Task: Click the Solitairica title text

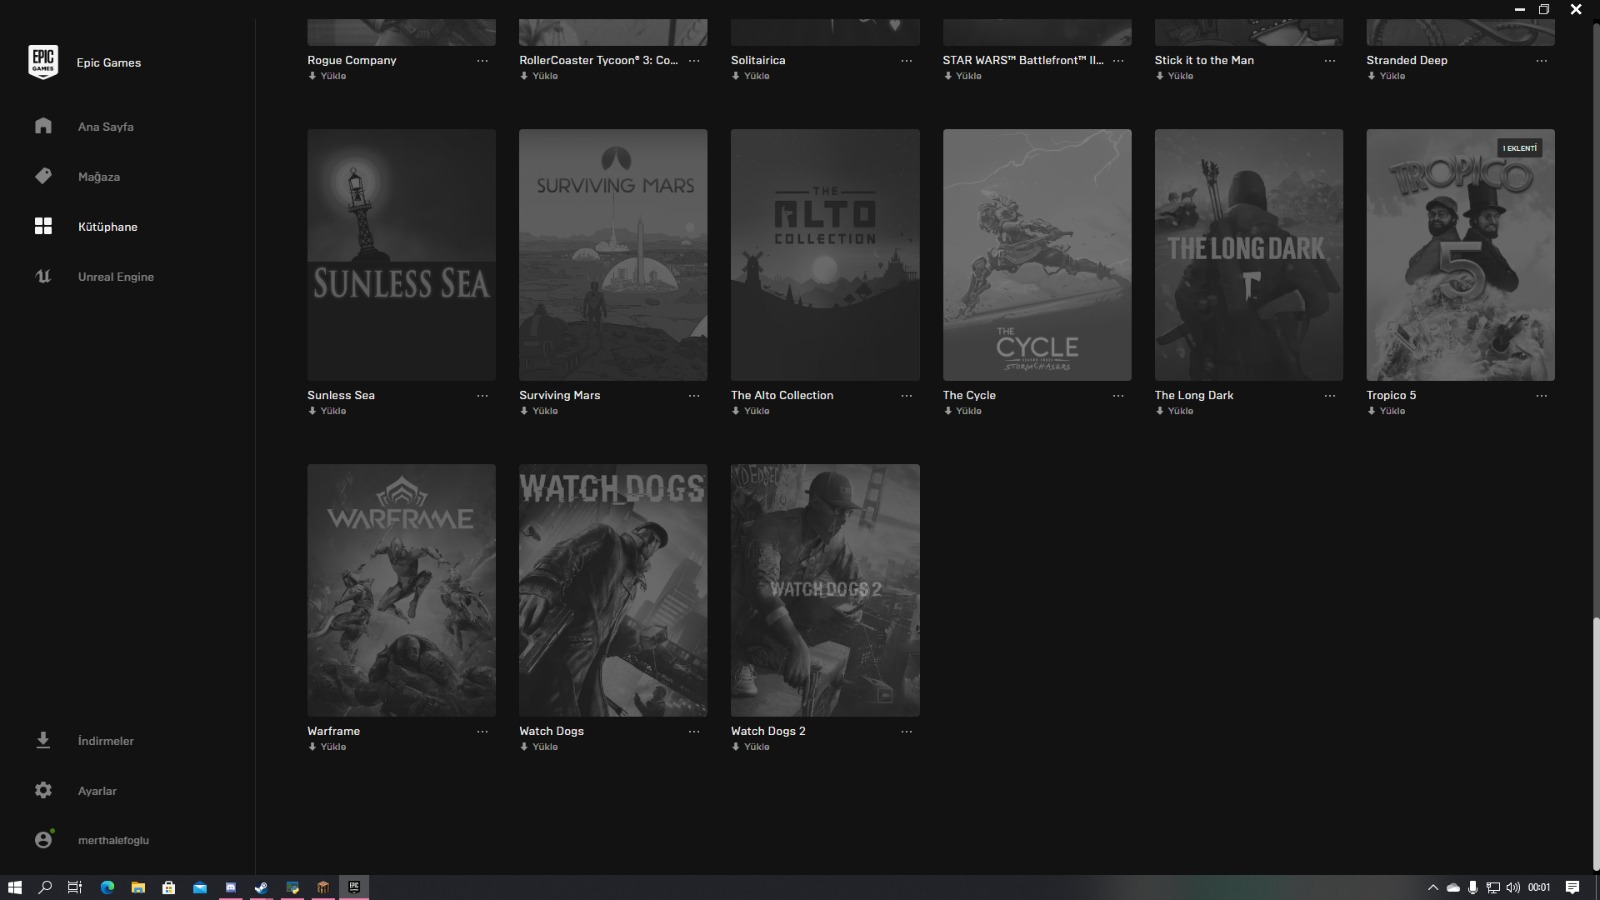Action: 758,60
